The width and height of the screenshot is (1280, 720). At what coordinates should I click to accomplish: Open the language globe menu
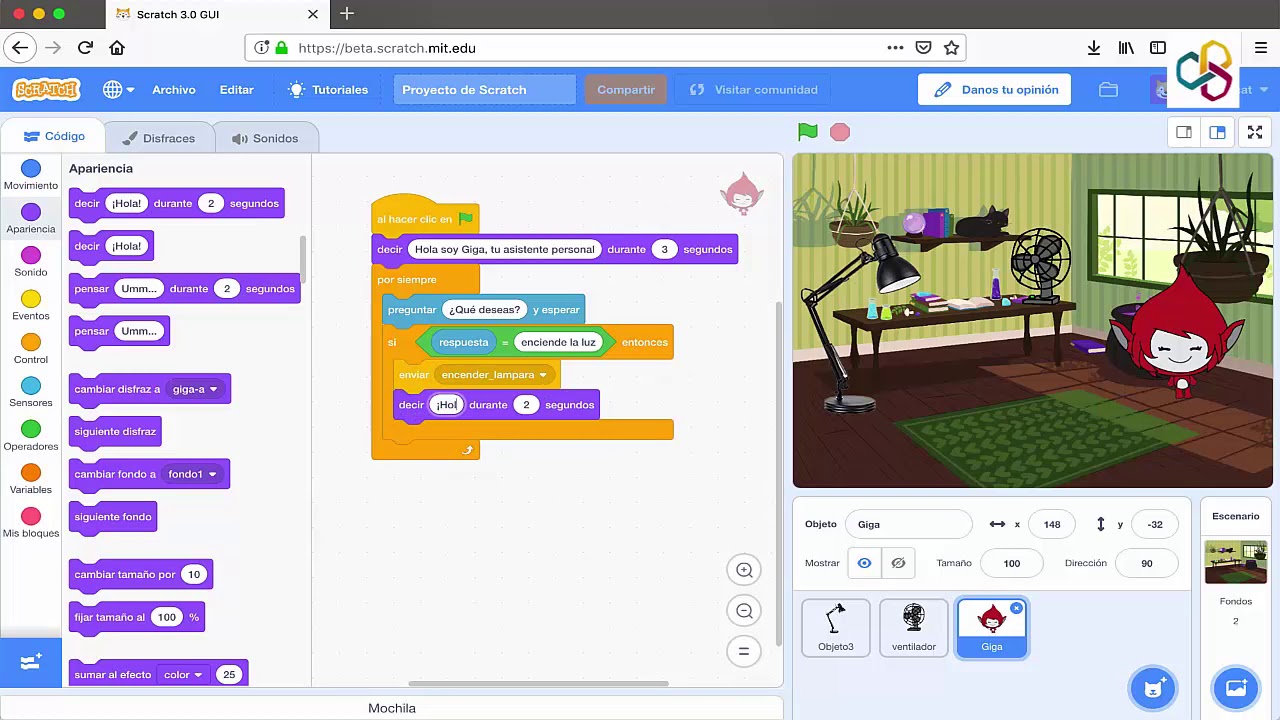[118, 90]
